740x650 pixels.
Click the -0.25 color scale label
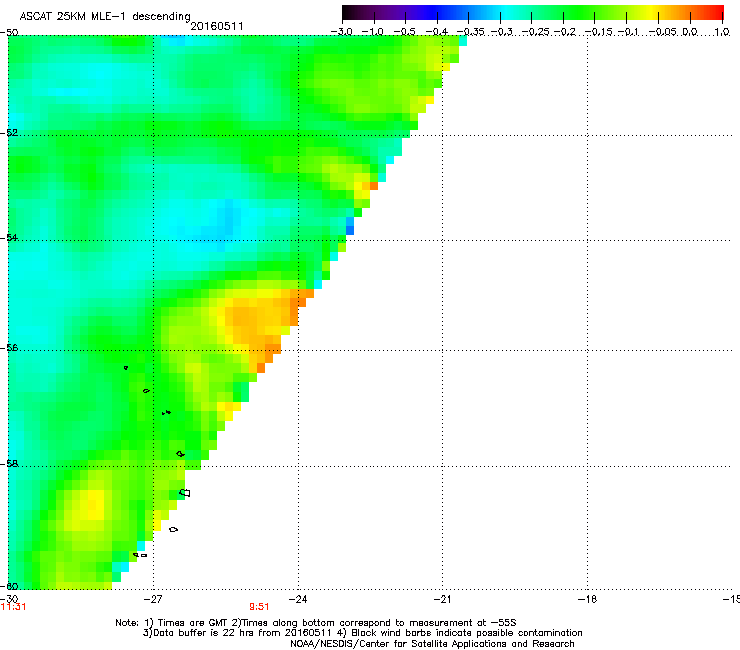(x=535, y=32)
